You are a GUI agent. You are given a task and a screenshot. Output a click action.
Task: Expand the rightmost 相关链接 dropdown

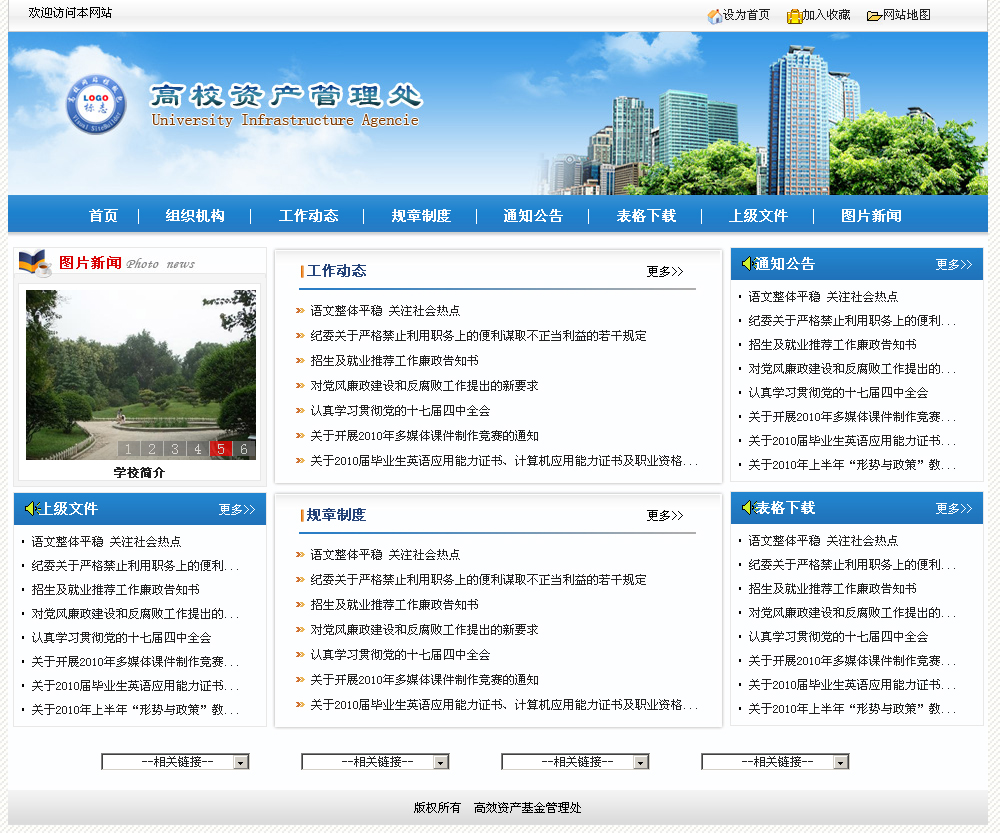841,762
